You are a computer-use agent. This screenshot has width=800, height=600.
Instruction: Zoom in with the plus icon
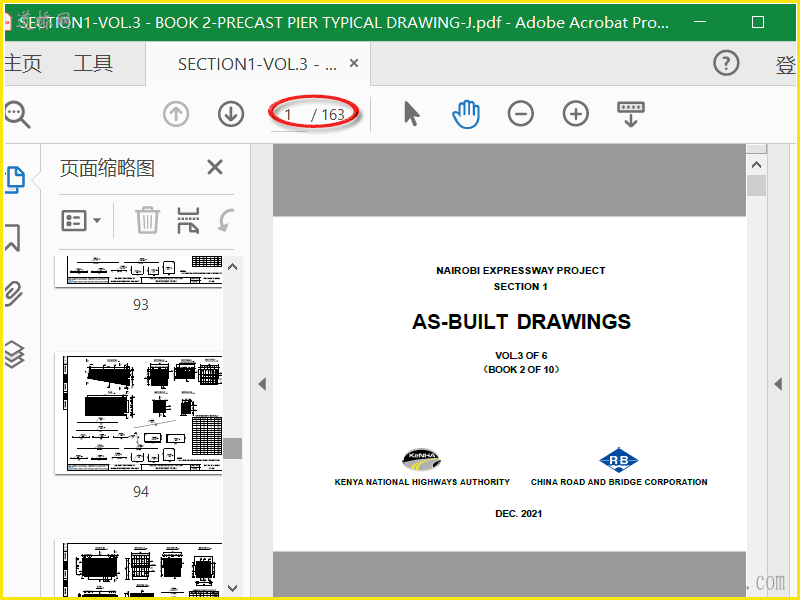click(576, 114)
